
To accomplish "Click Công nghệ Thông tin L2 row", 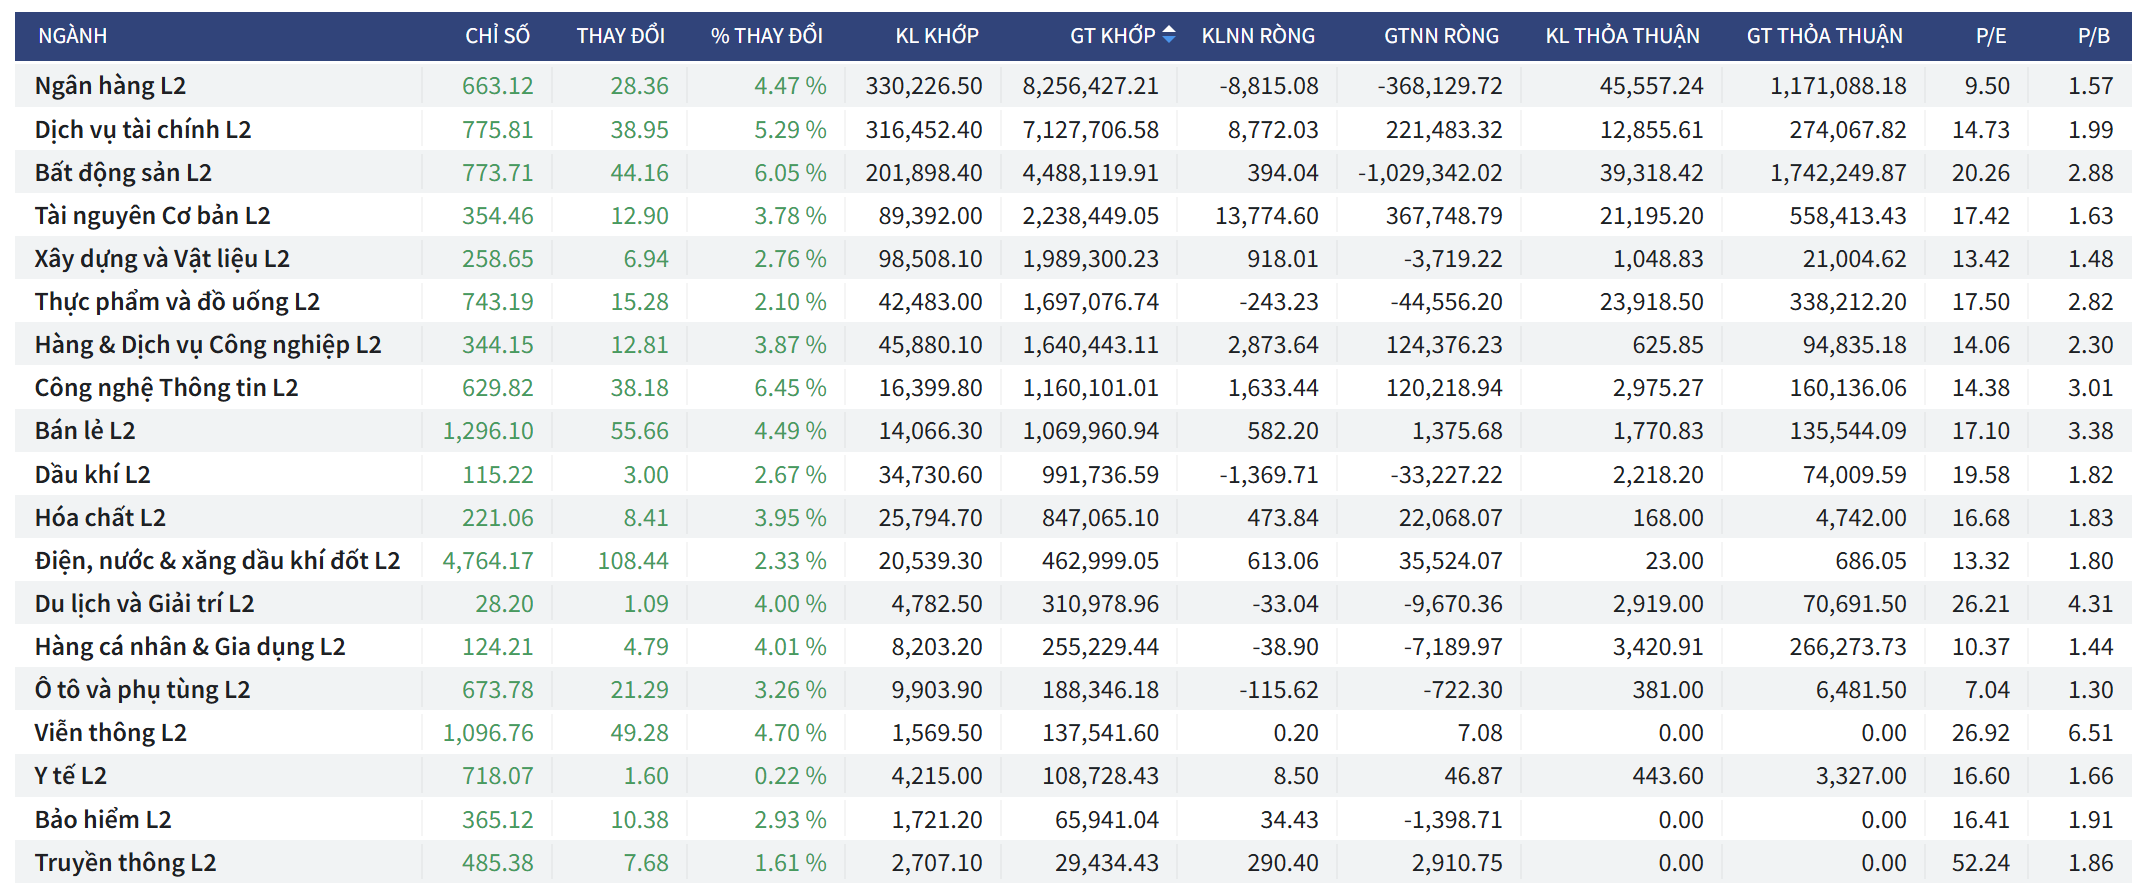I will (x=166, y=388).
